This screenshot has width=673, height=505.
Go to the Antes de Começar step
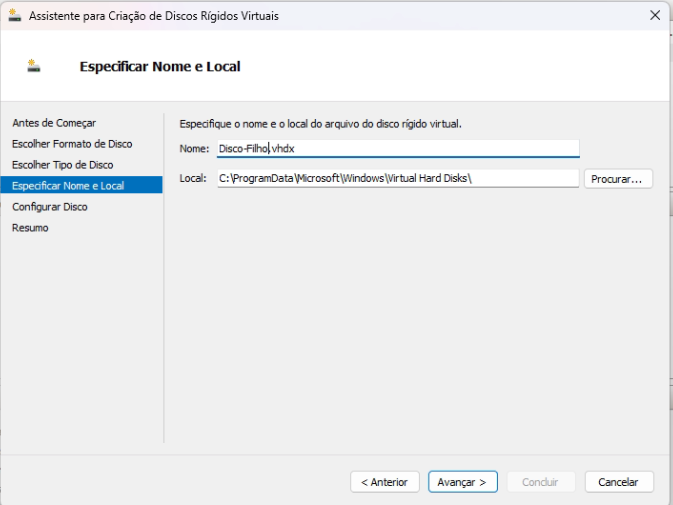(x=54, y=123)
